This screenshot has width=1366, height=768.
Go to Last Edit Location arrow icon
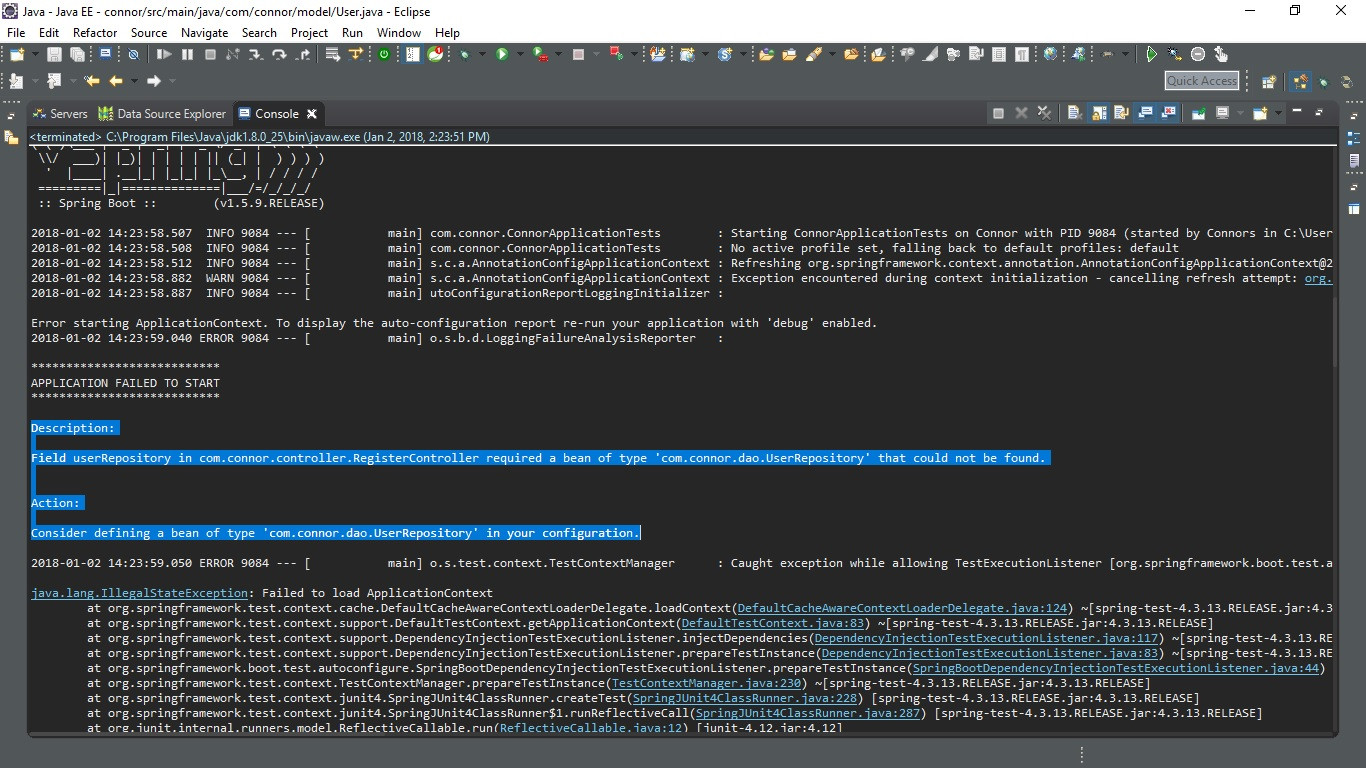(x=91, y=80)
